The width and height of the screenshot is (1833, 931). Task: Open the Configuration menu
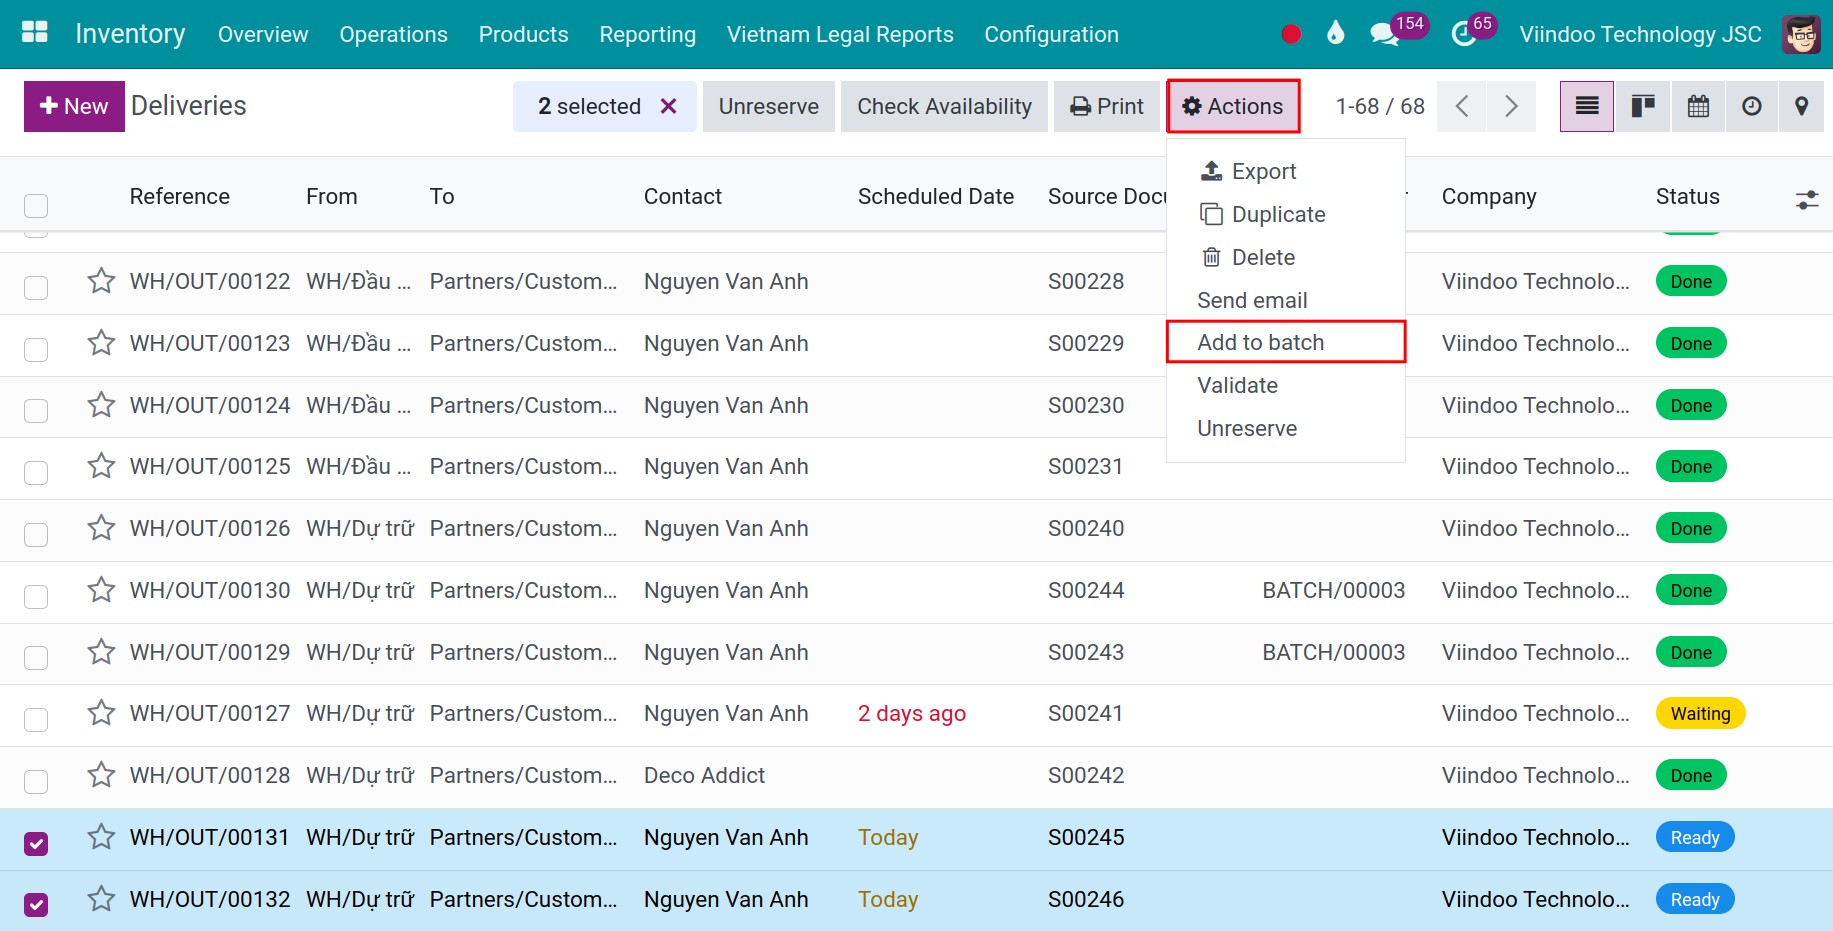[1051, 34]
